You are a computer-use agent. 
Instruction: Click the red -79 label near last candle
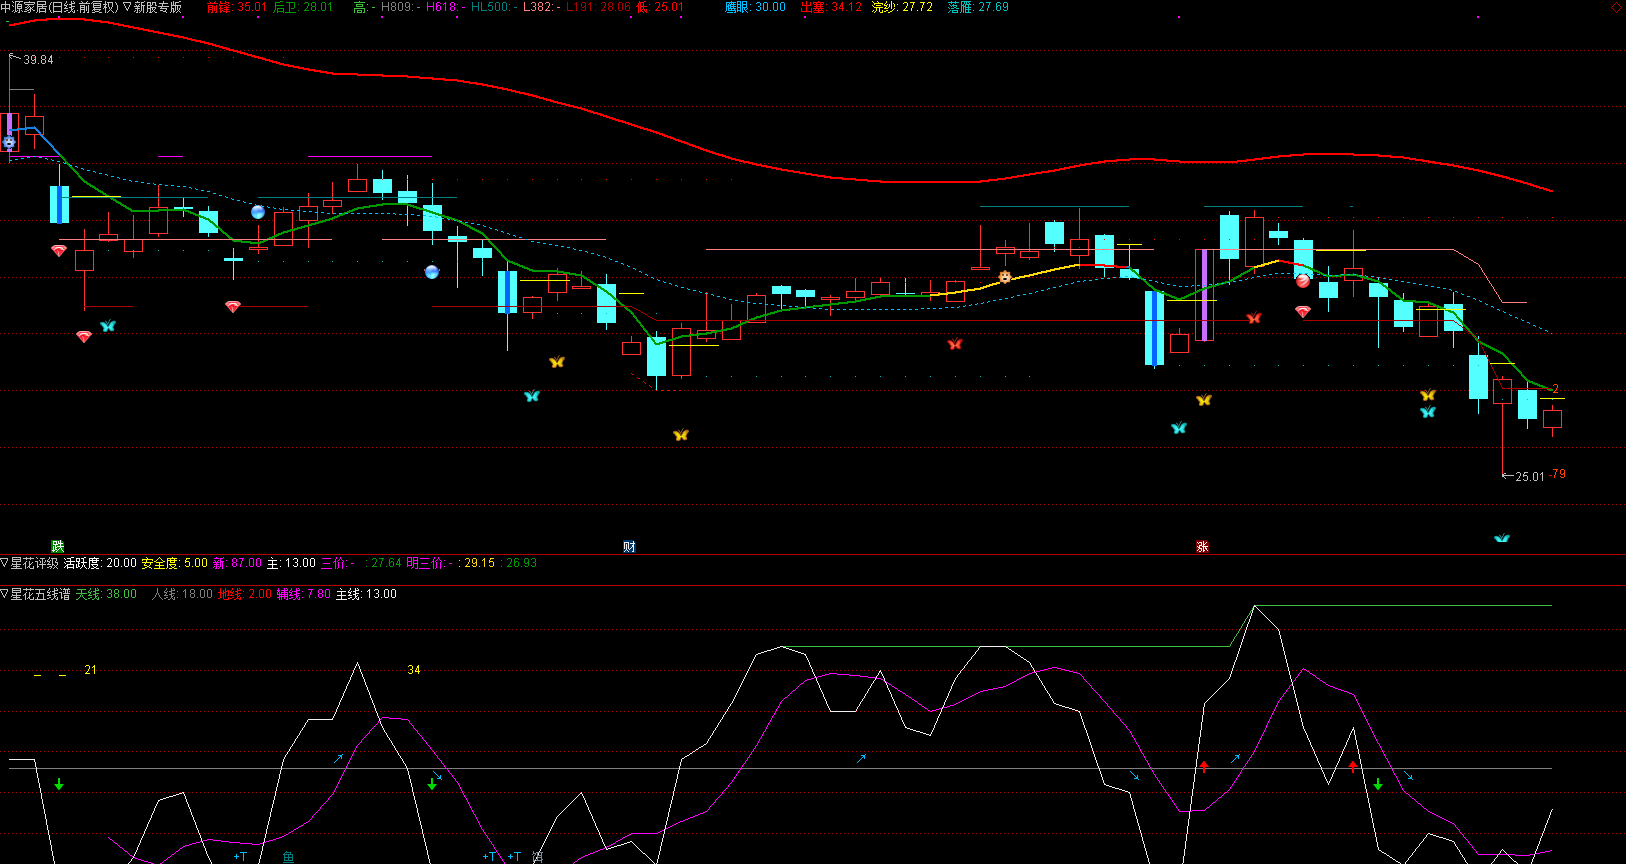[1558, 474]
